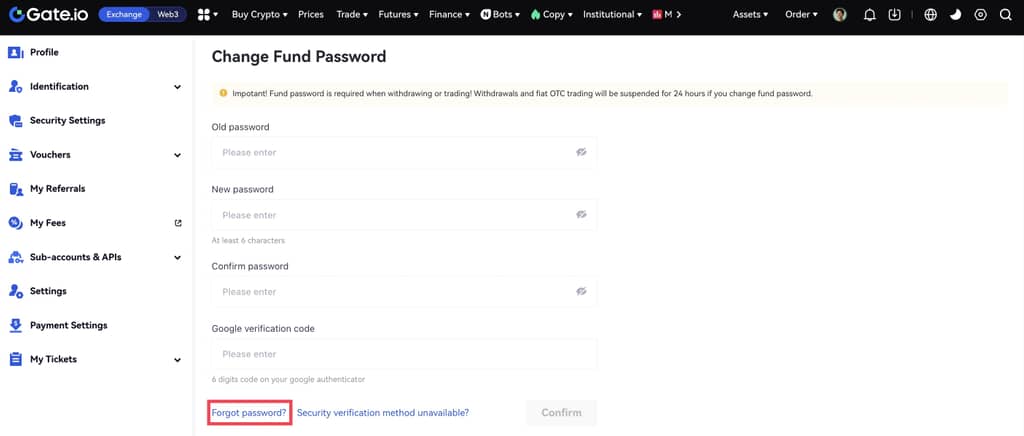This screenshot has height=436, width=1024.
Task: Open the language globe icon
Action: pyautogui.click(x=931, y=15)
